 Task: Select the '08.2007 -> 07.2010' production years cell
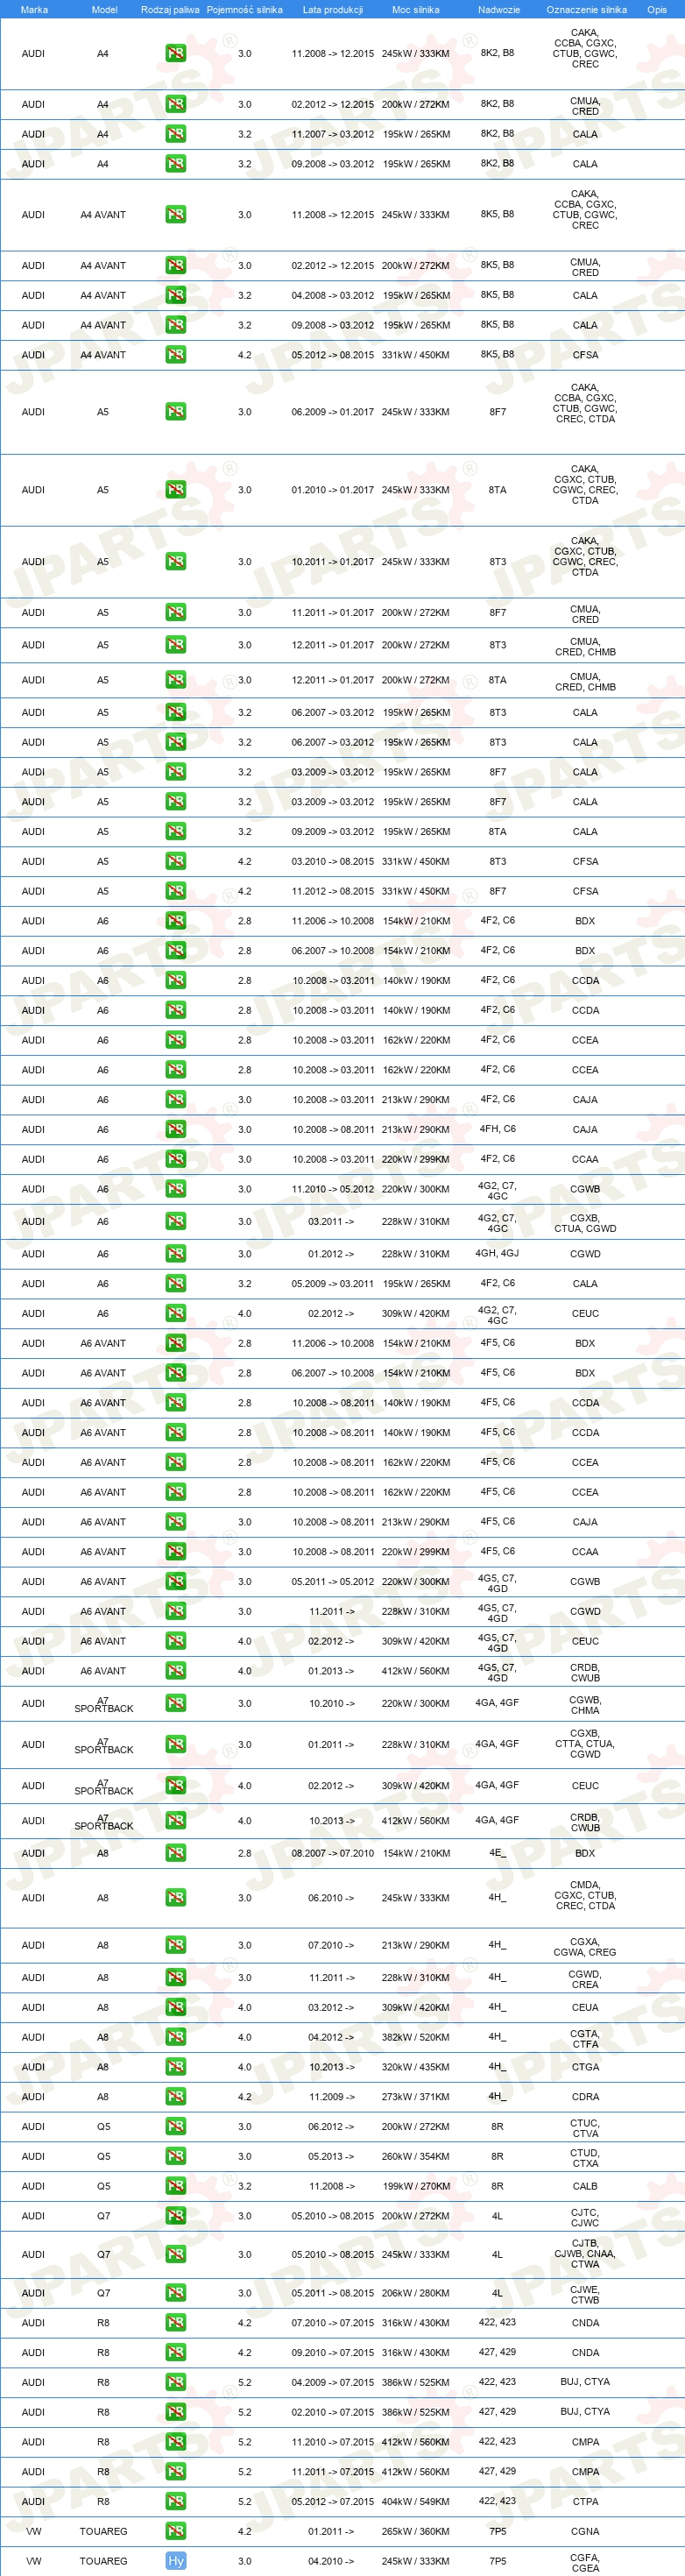[x=333, y=1853]
